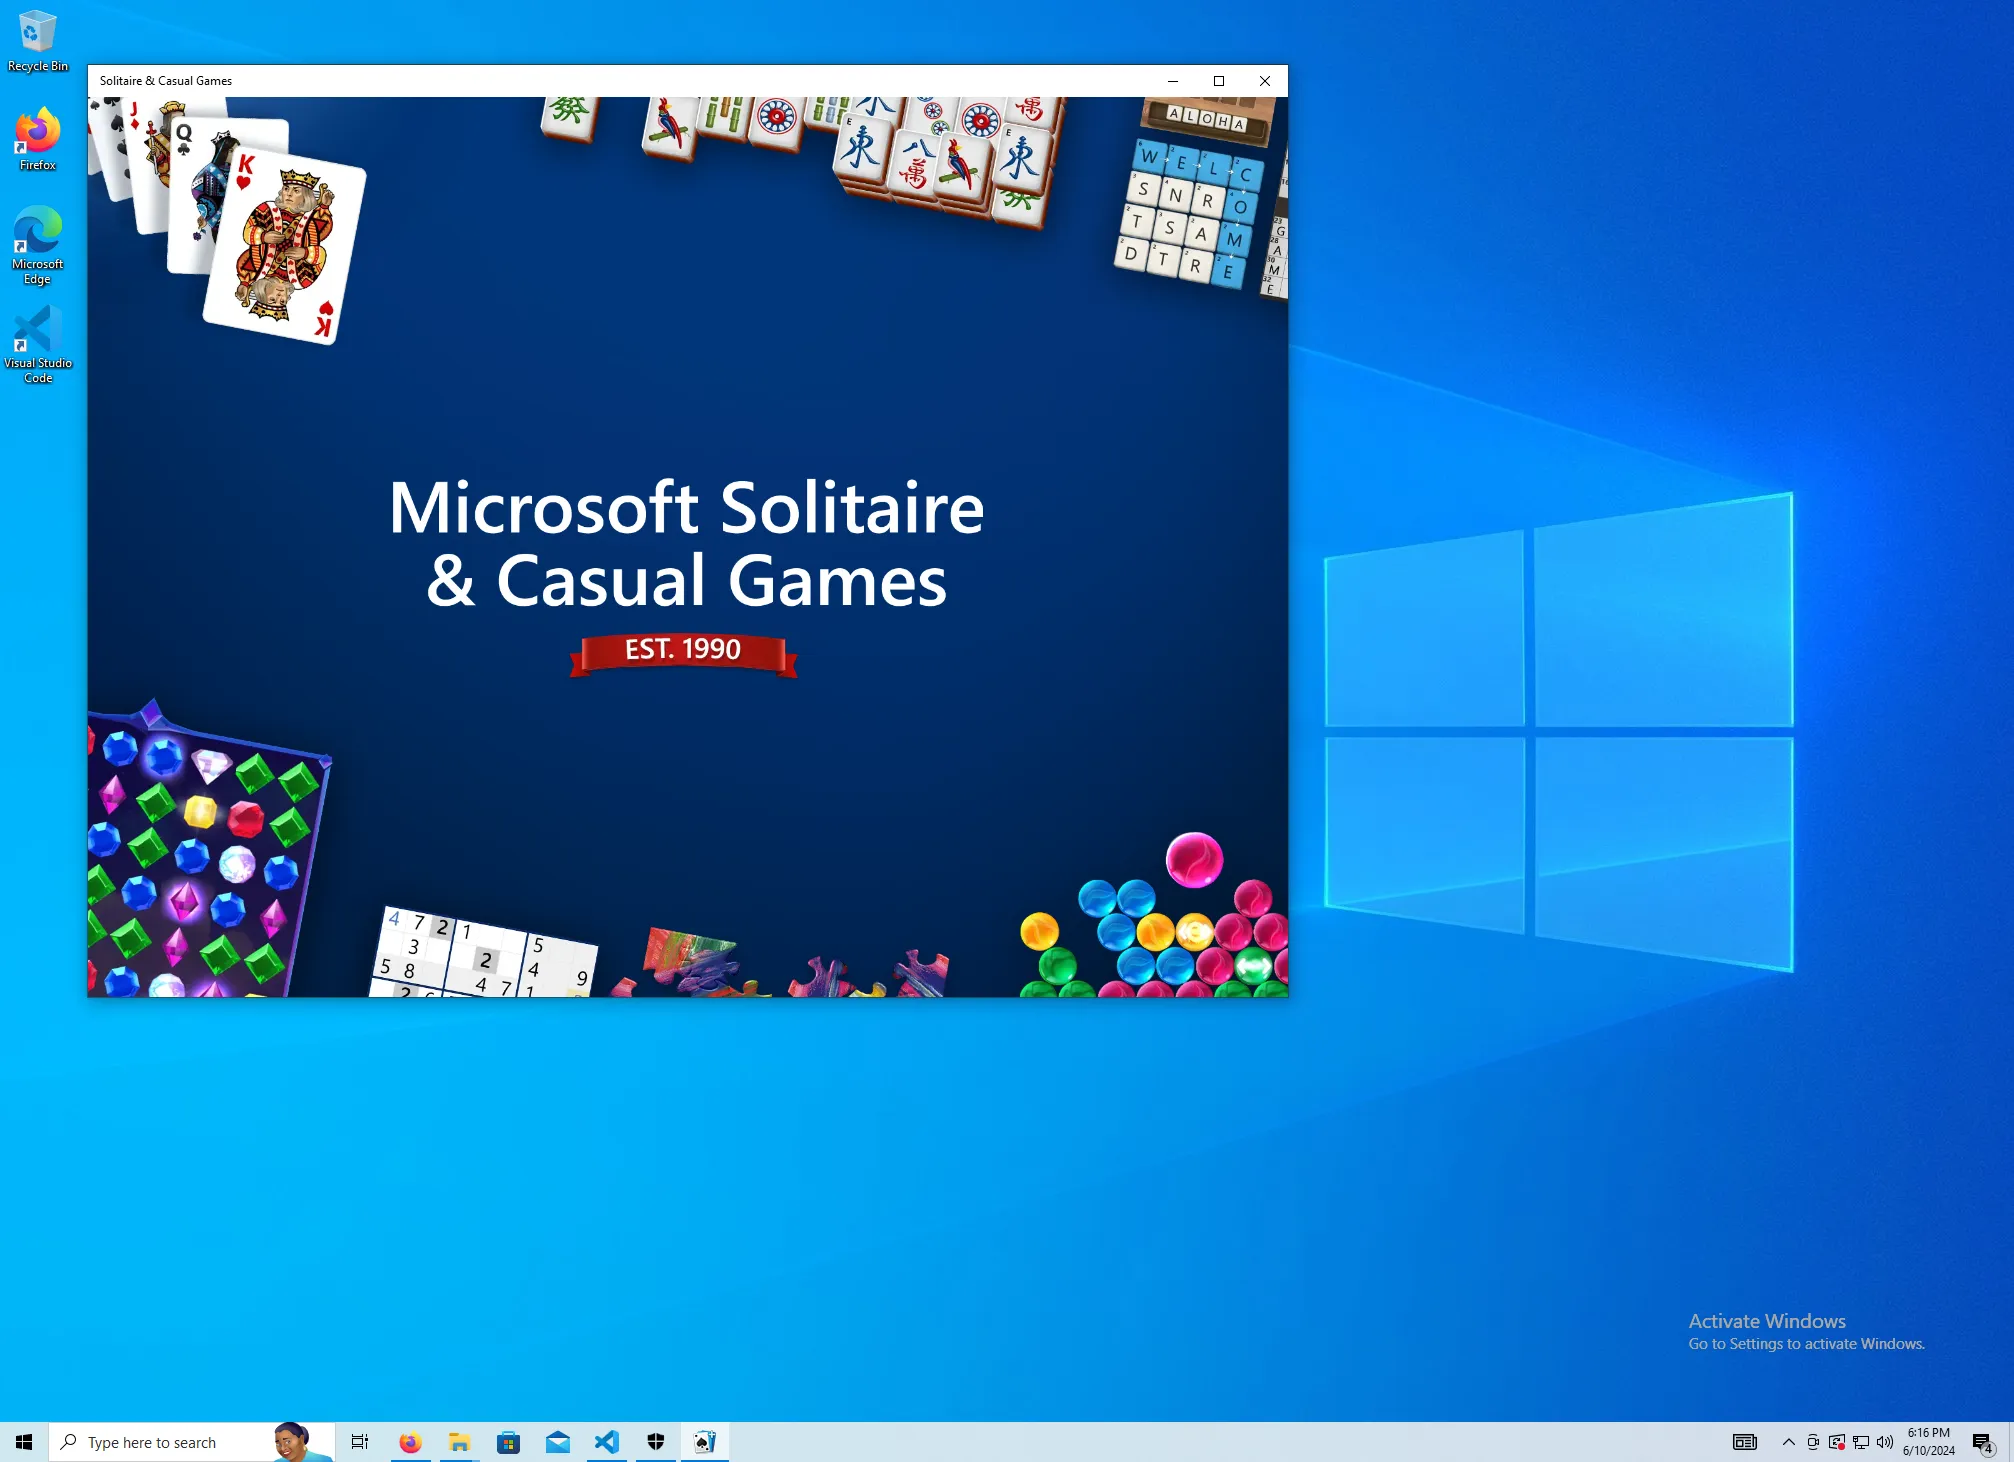
Task: Open the notification Action Center
Action: pos(1983,1442)
